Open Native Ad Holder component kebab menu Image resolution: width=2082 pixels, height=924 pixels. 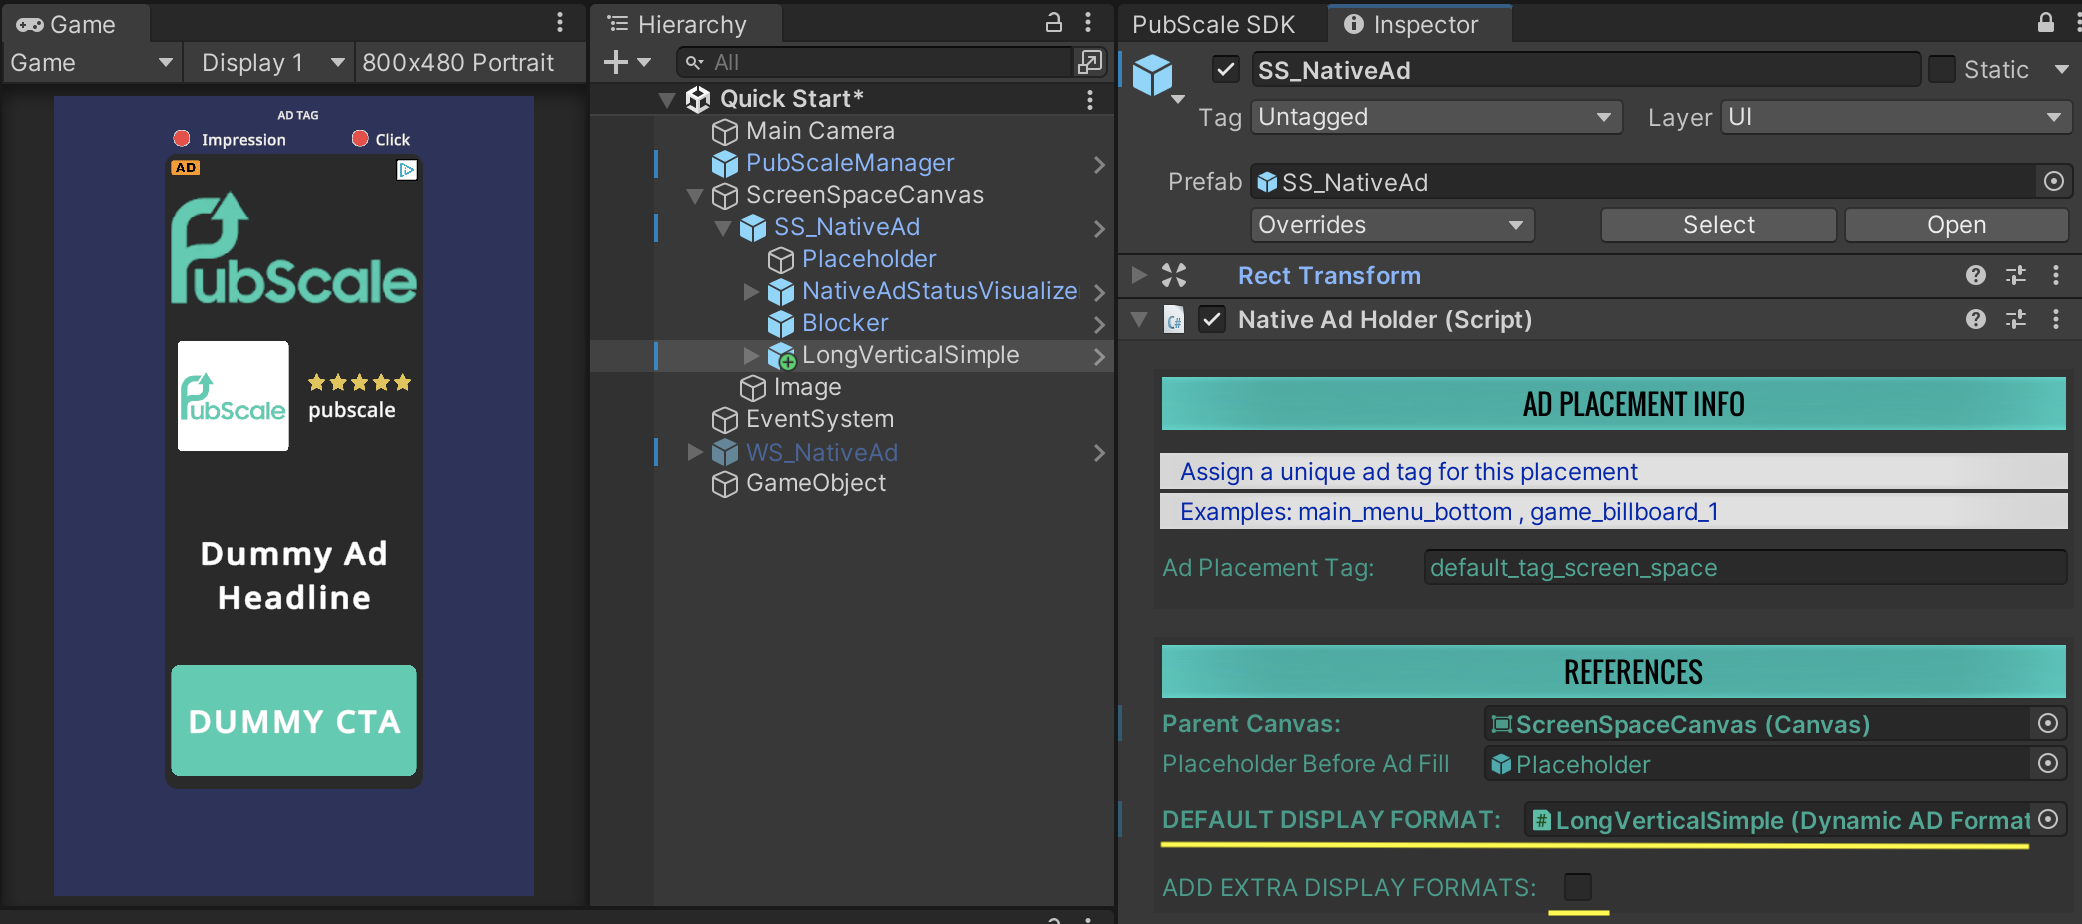click(x=2055, y=319)
